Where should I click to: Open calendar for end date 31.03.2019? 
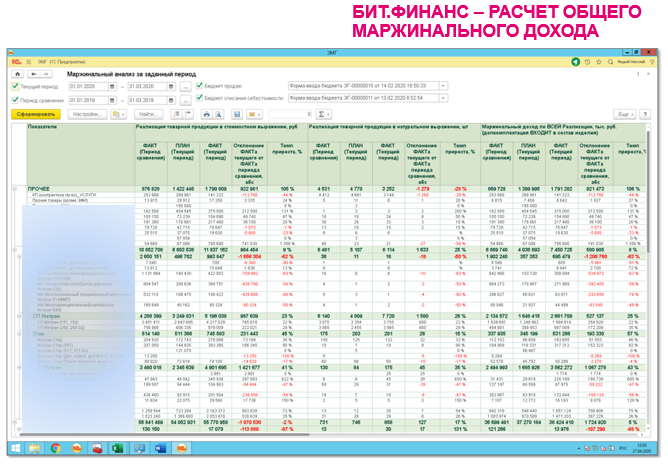pos(171,101)
